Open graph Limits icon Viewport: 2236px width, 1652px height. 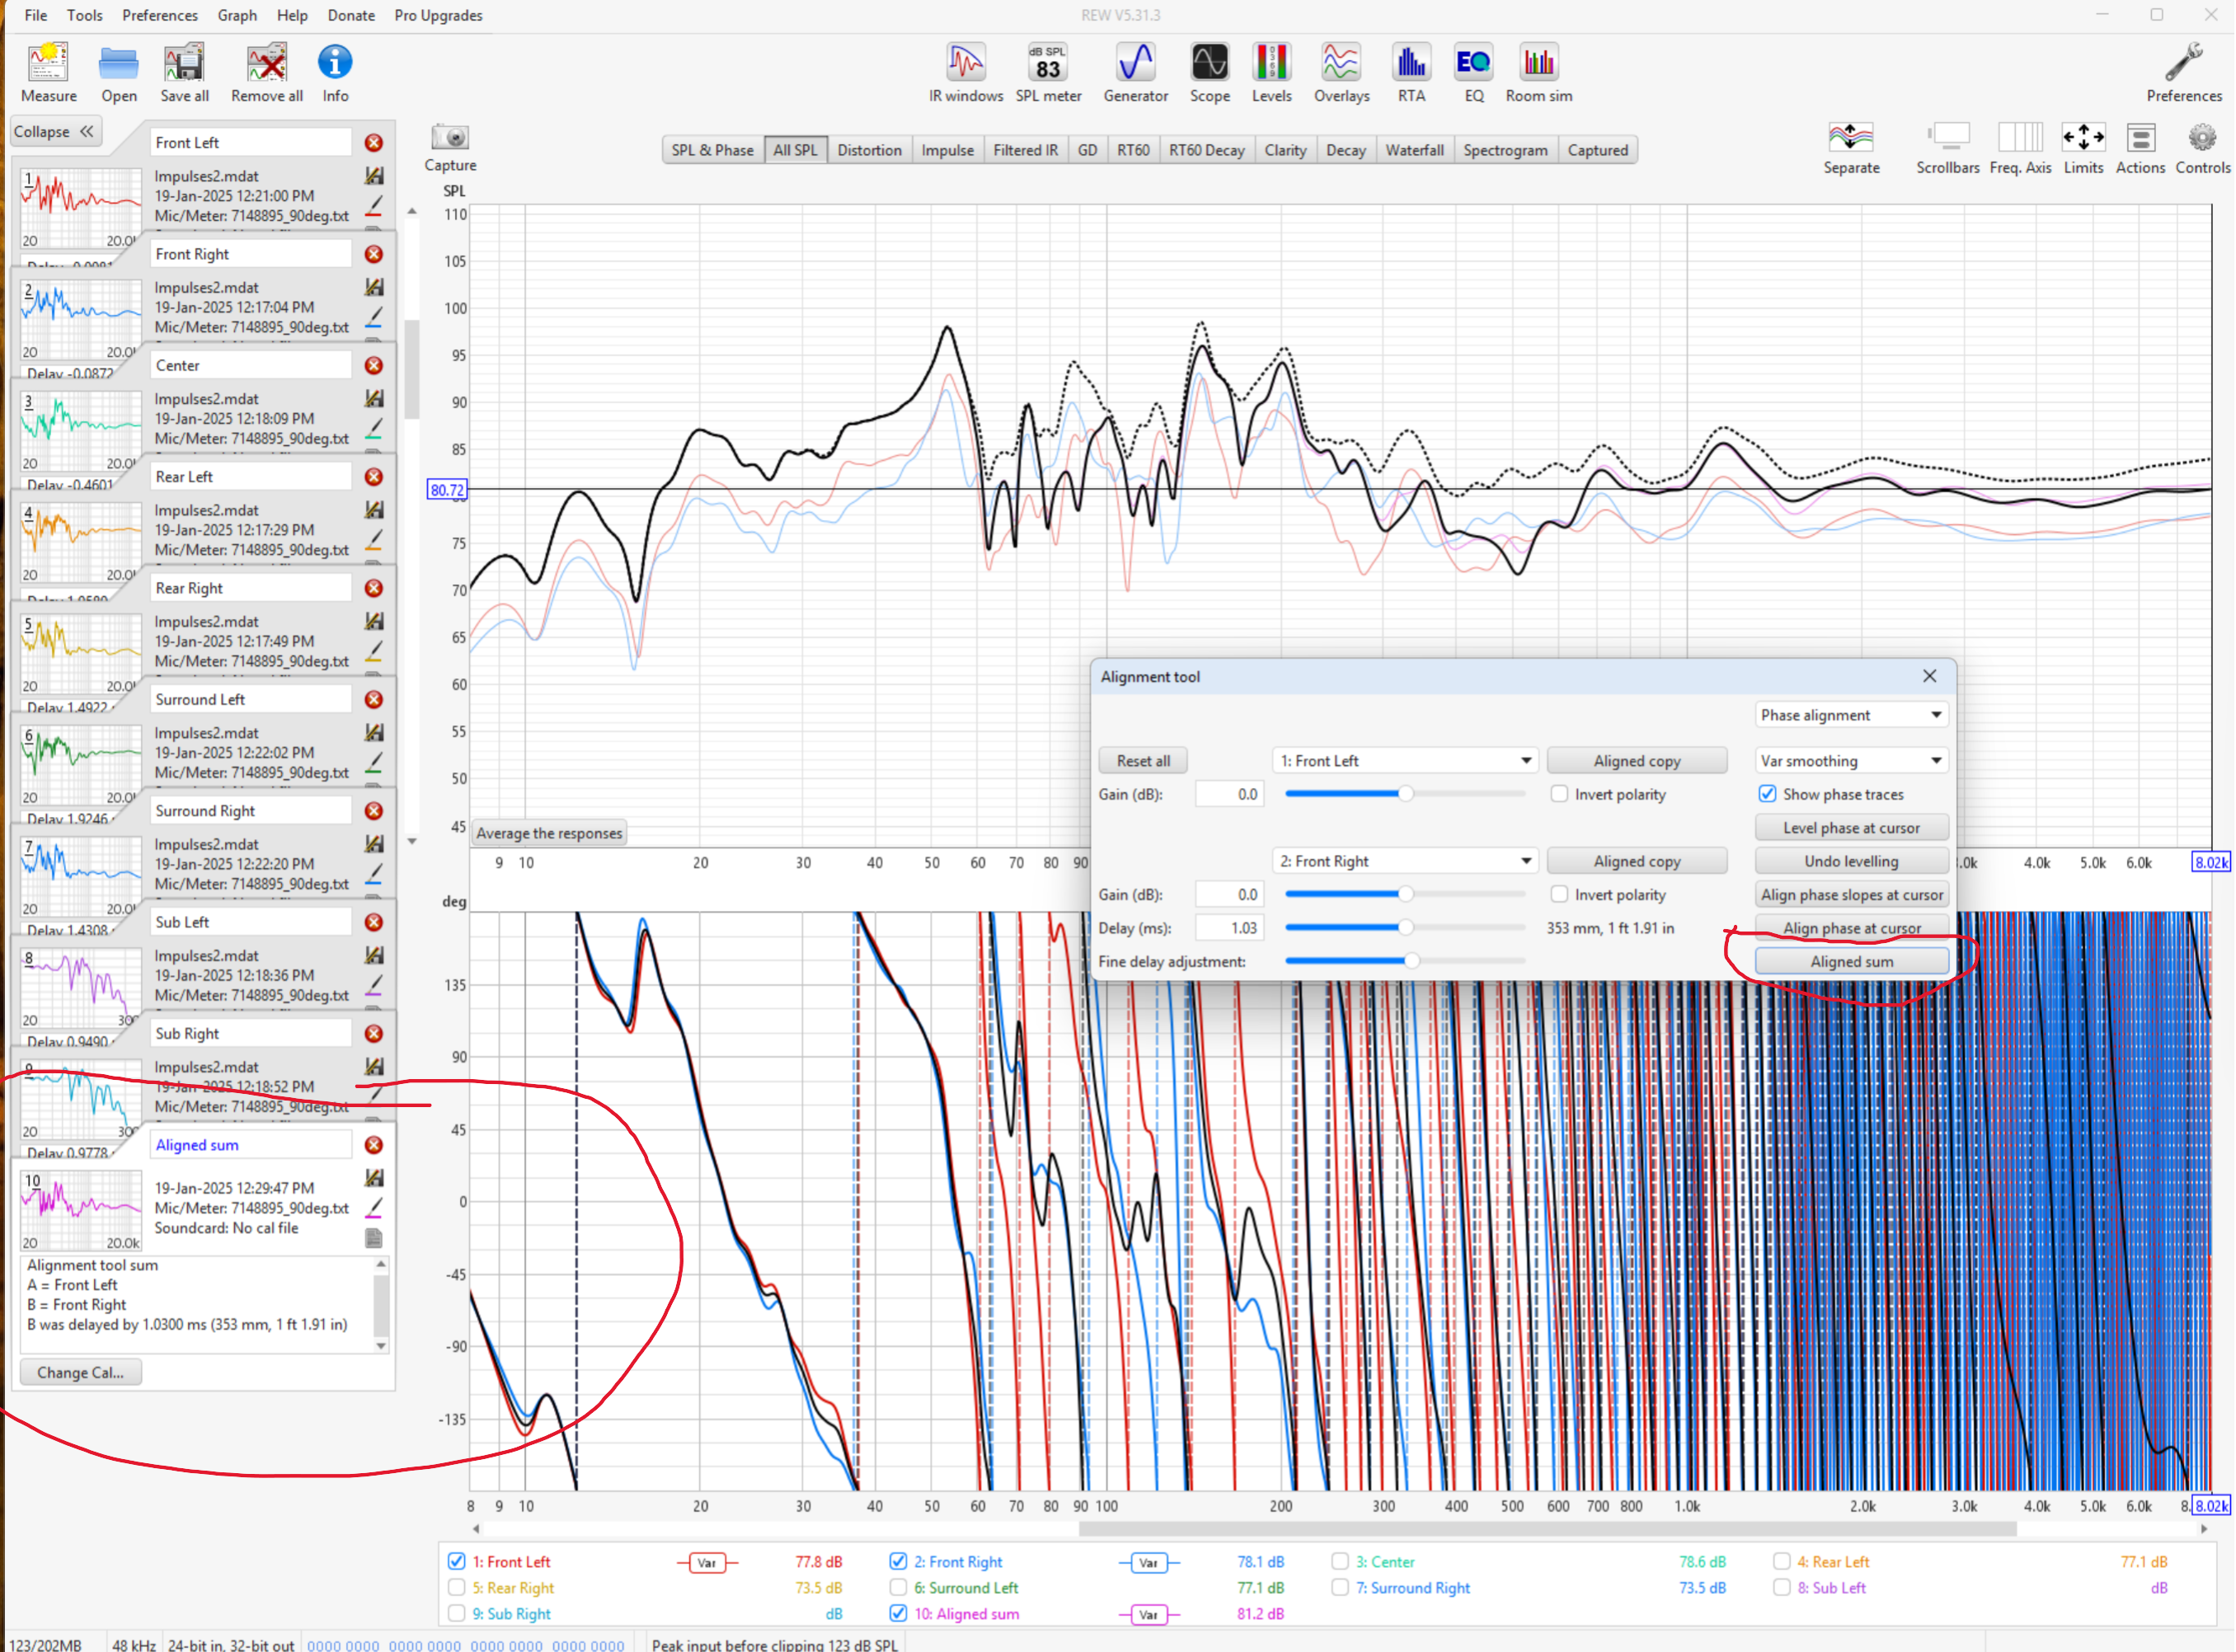[x=2084, y=148]
